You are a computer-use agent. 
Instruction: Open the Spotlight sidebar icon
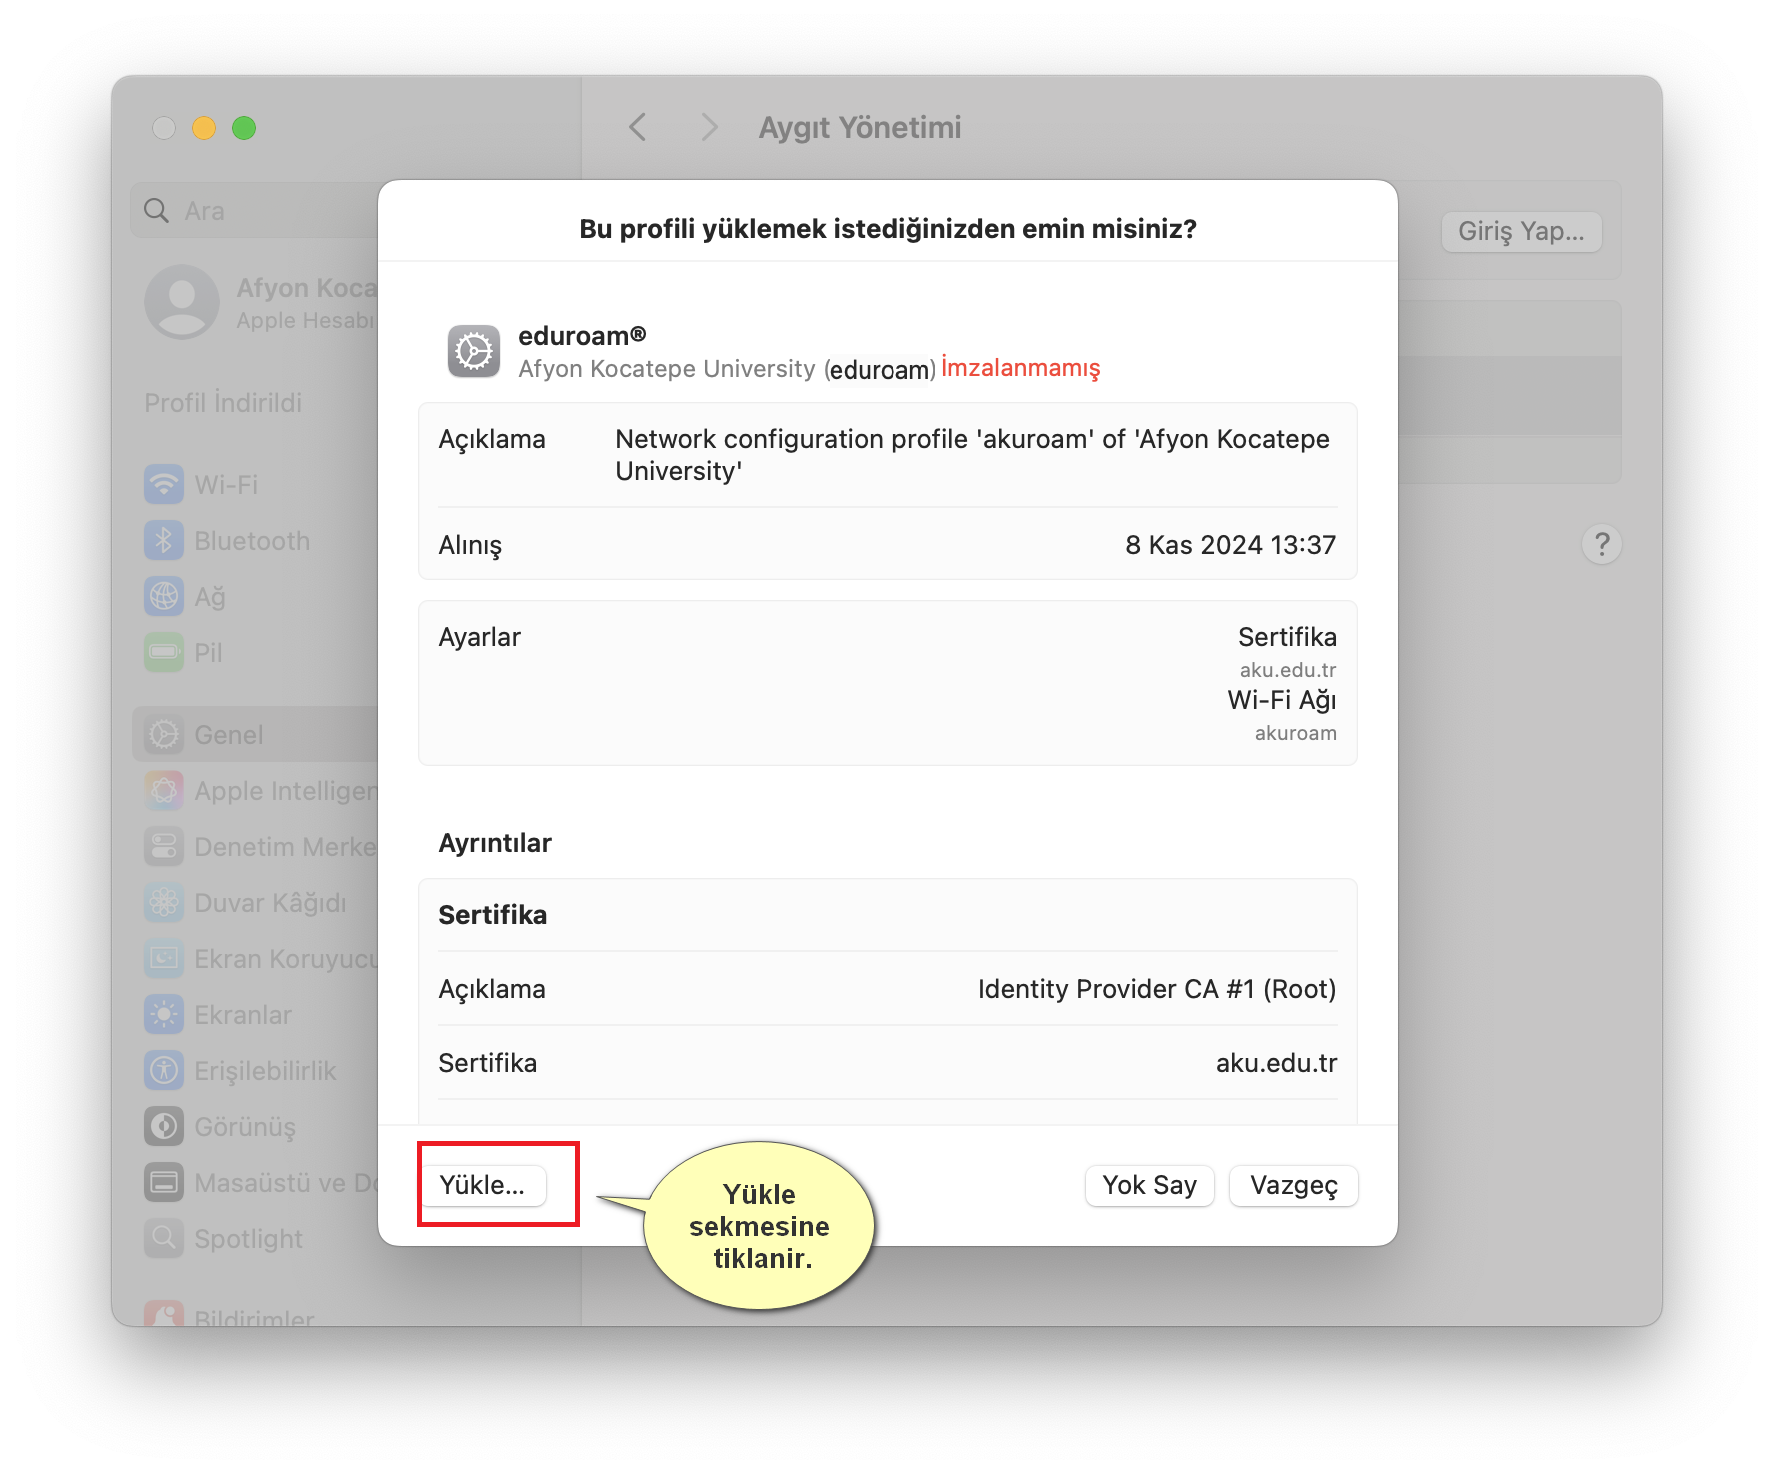point(164,1239)
